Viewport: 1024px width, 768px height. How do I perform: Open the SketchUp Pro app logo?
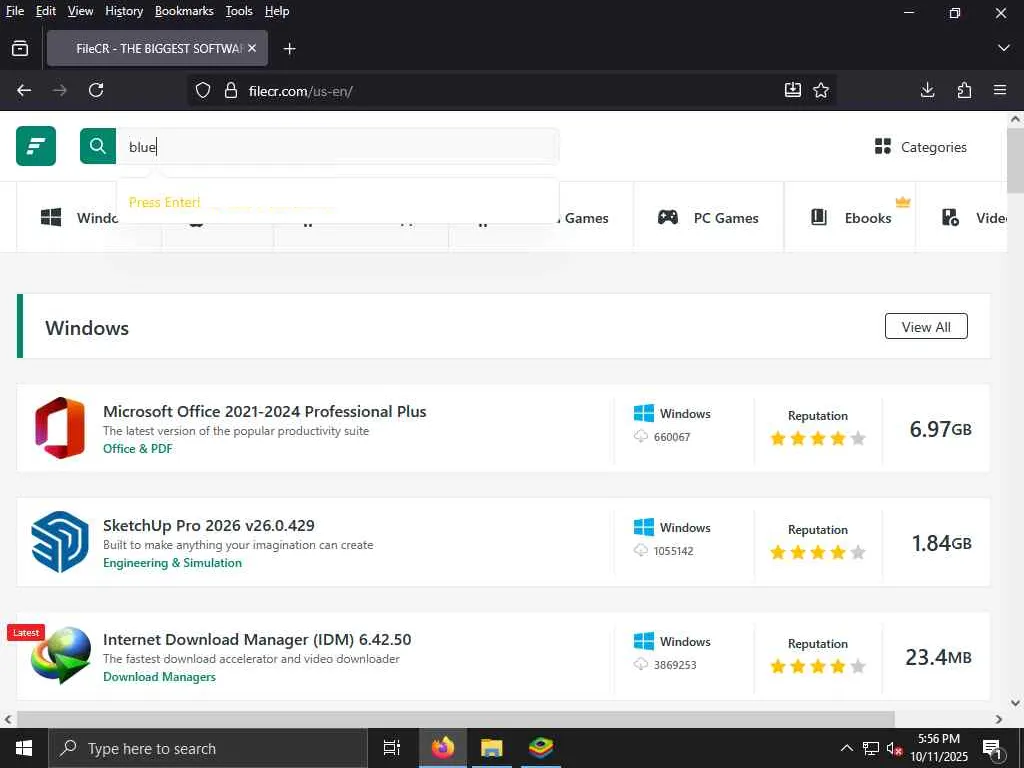click(60, 542)
